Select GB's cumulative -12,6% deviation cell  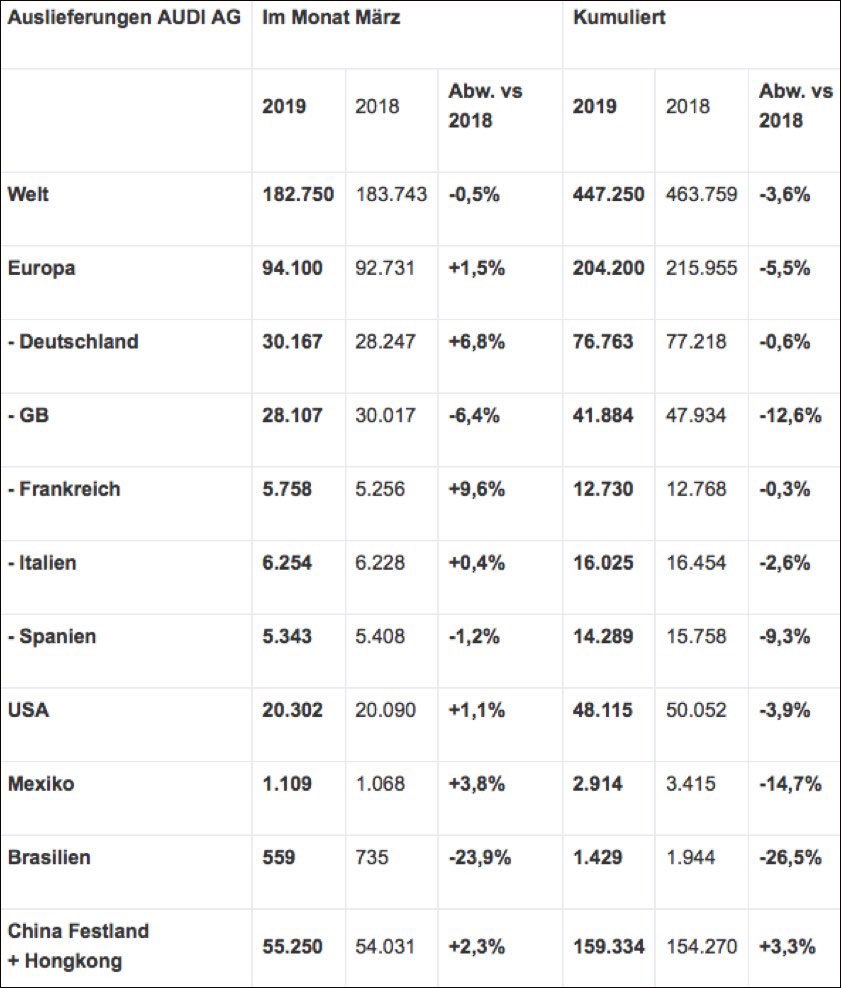click(790, 415)
